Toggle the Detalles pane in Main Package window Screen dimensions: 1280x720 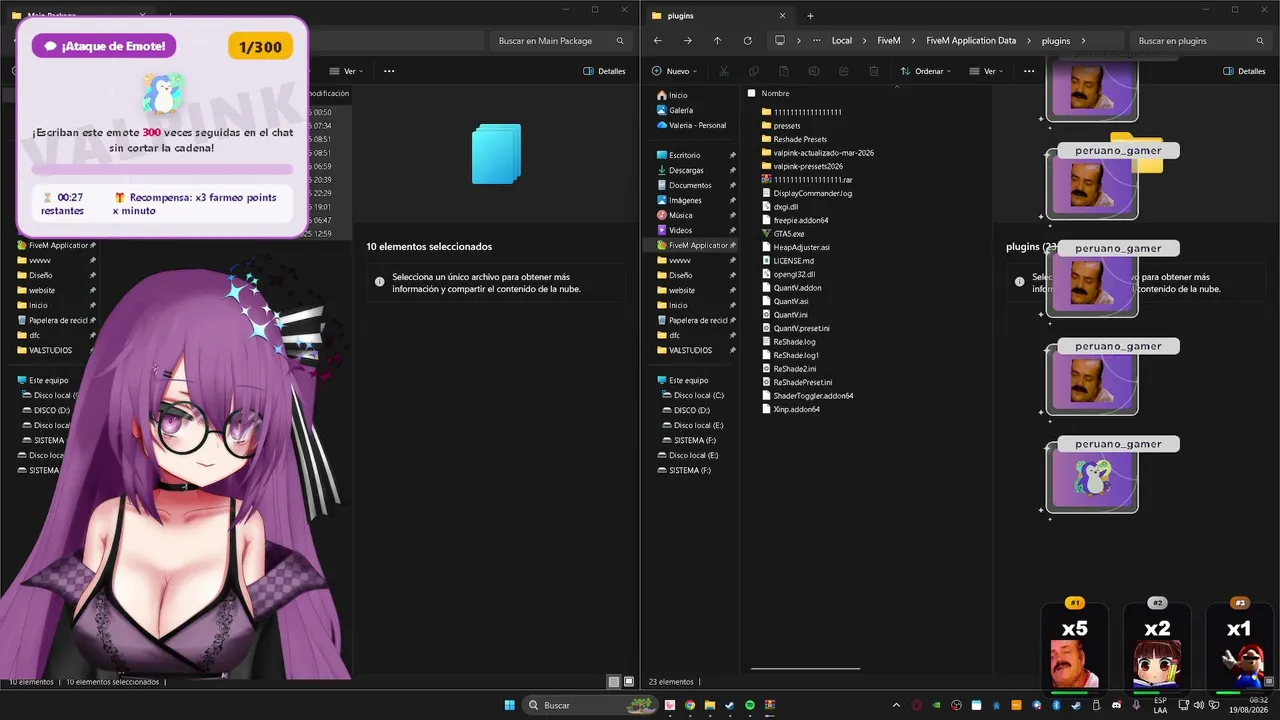[x=604, y=71]
